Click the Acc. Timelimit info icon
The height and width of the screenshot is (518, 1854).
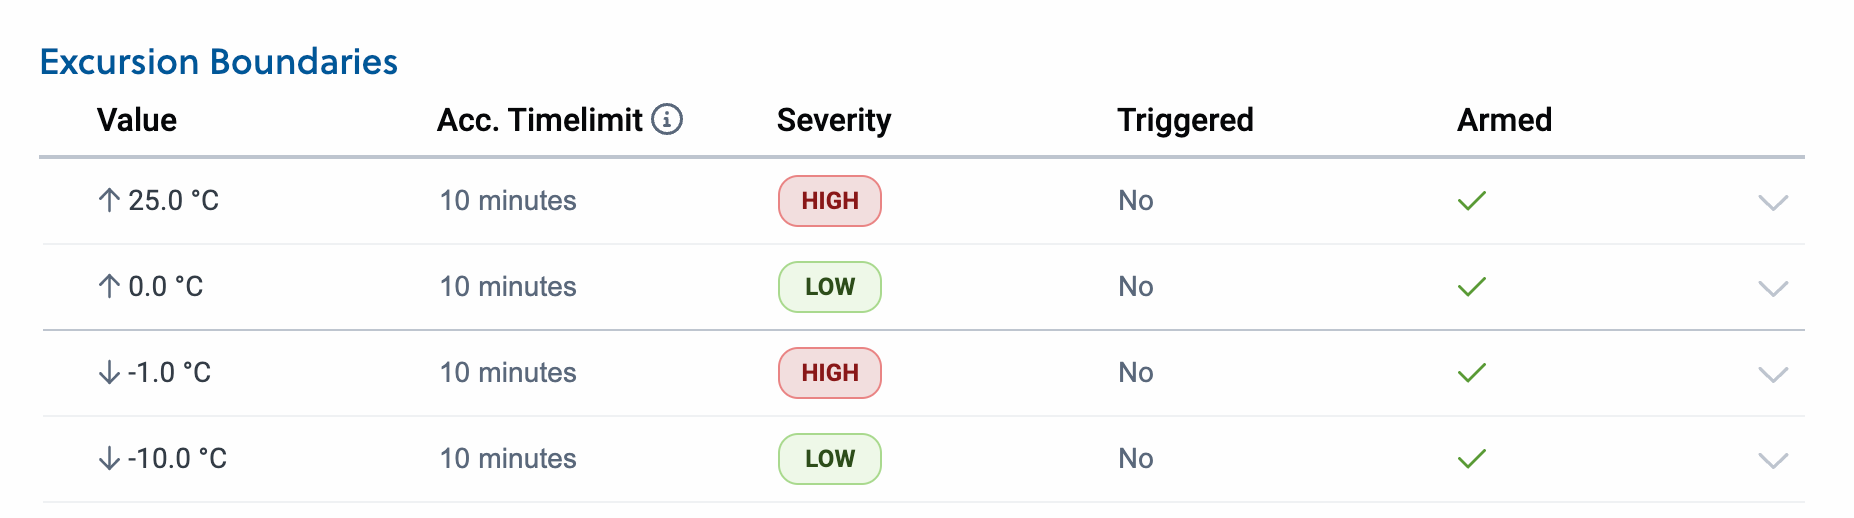(667, 120)
